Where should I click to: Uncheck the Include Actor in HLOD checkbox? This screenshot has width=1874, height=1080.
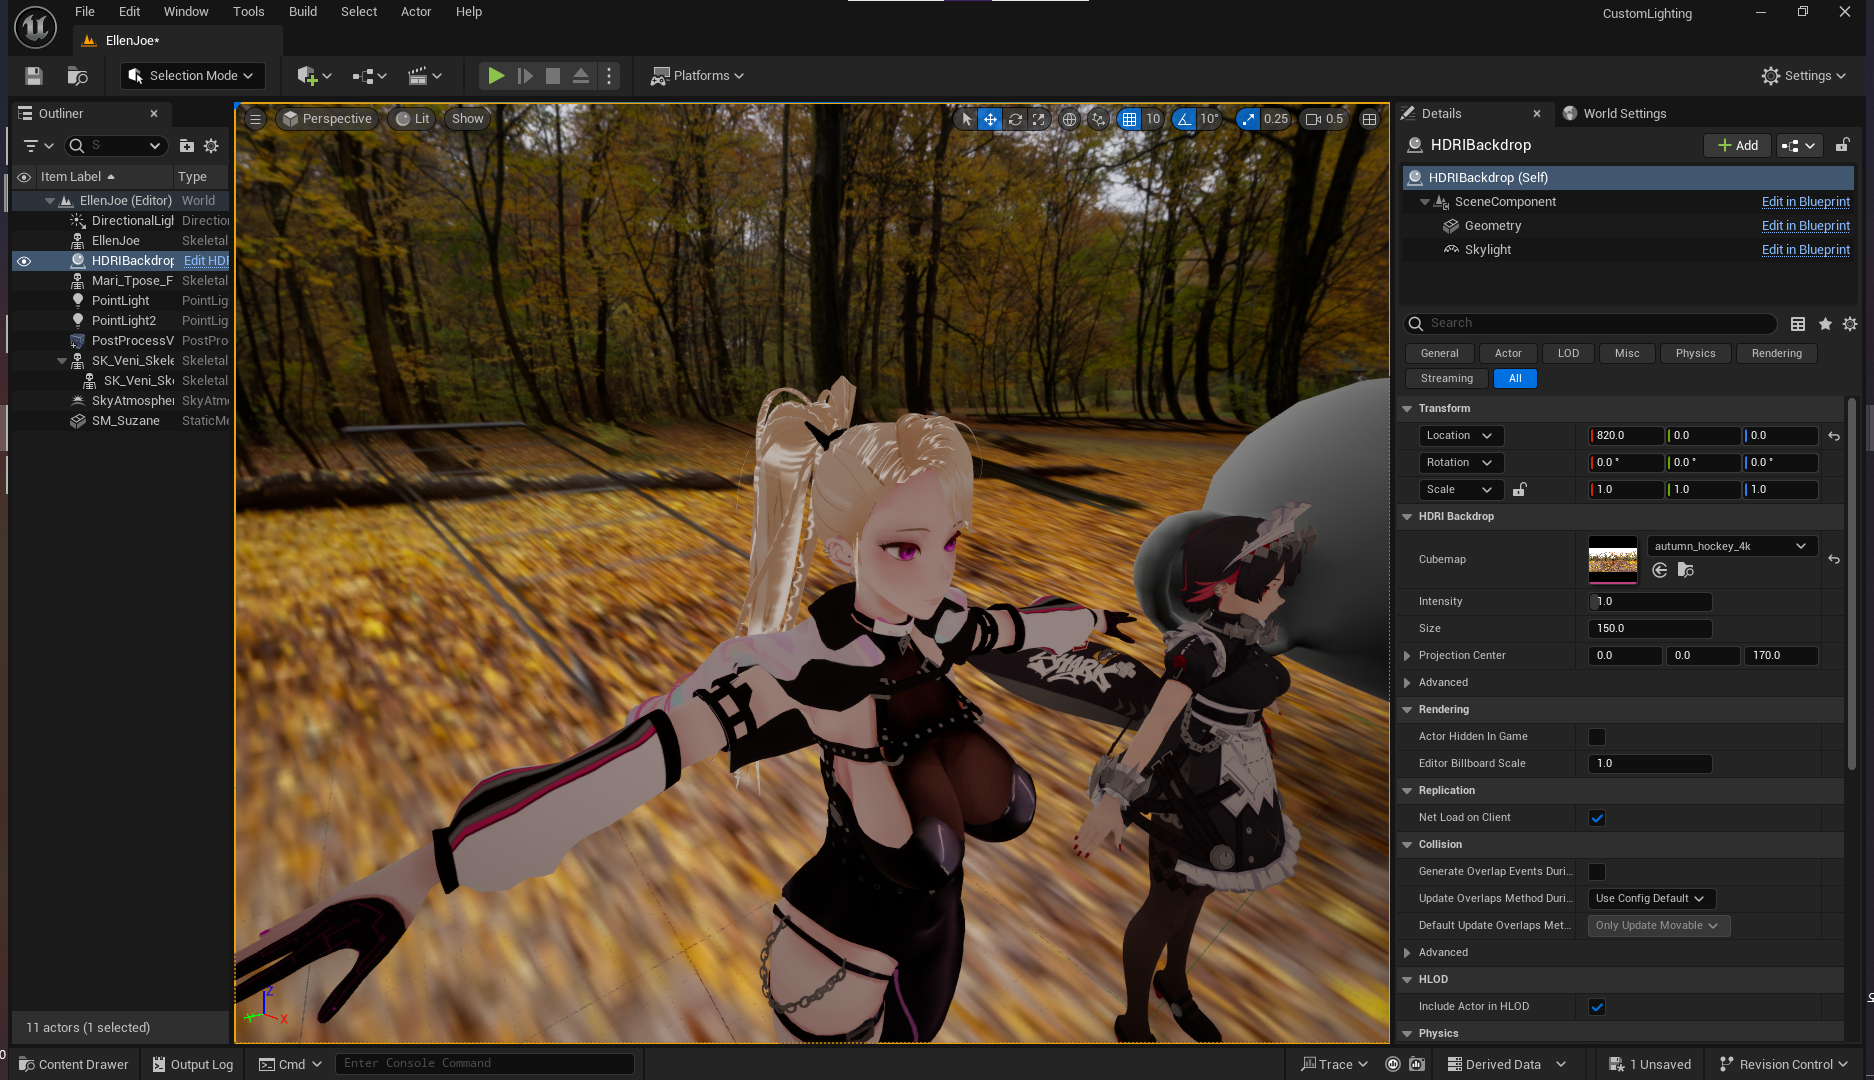pyautogui.click(x=1597, y=1007)
